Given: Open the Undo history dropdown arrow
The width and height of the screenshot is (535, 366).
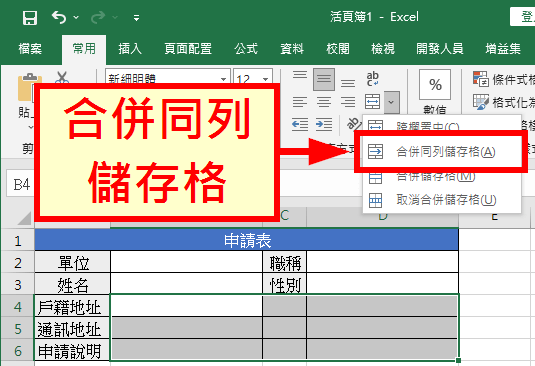Looking at the screenshot, I should tap(76, 17).
